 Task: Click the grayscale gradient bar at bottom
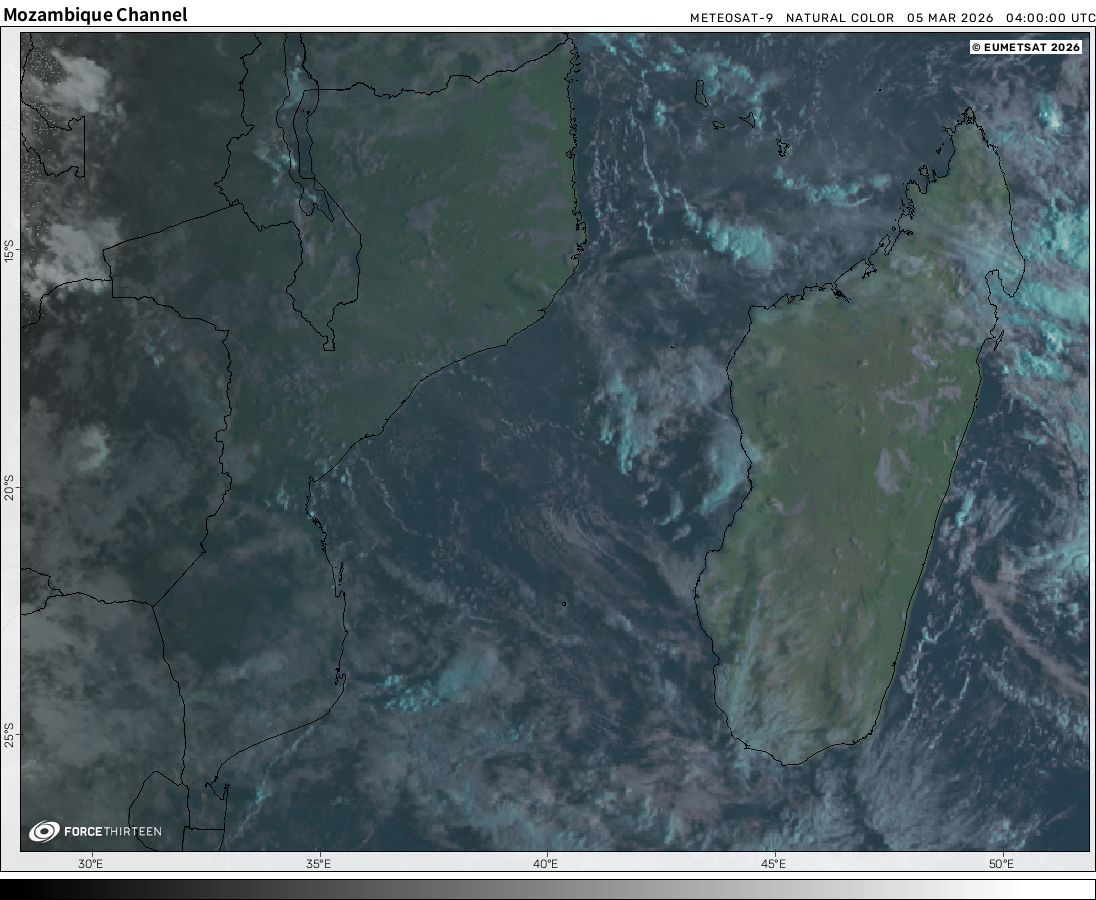[548, 889]
